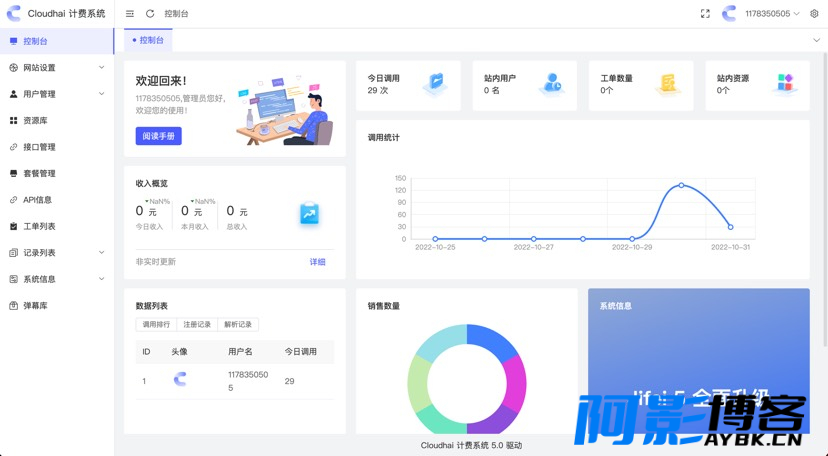Switch to the 解析记录 tab
This screenshot has width=828, height=456.
238,325
